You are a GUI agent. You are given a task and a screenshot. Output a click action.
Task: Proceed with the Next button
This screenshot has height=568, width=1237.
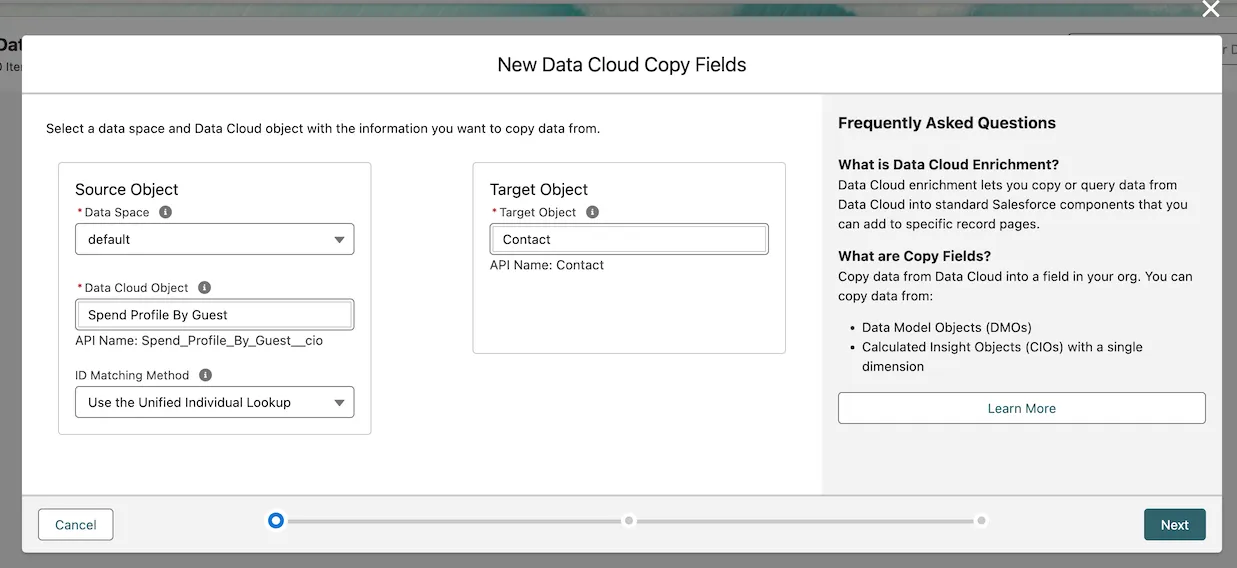[1174, 525]
